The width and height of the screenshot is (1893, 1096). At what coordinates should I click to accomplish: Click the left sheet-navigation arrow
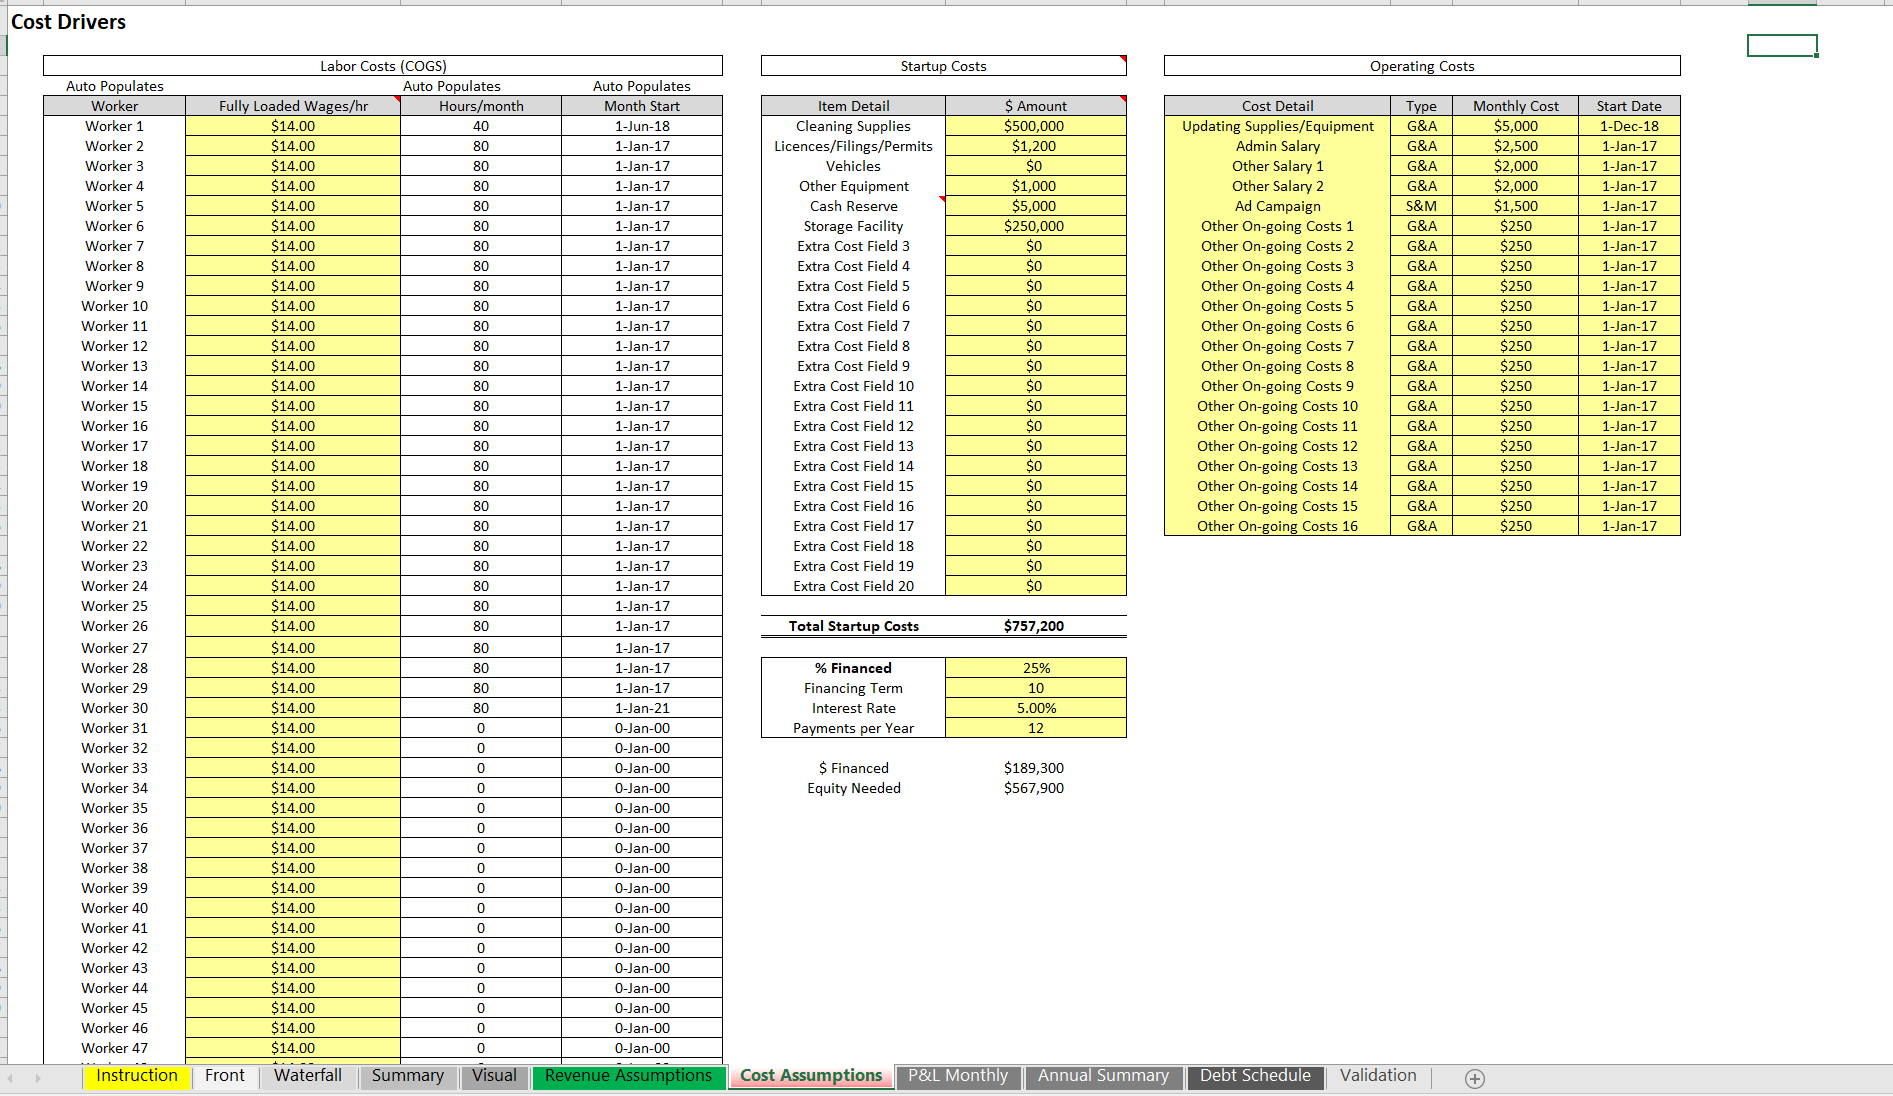[12, 1078]
